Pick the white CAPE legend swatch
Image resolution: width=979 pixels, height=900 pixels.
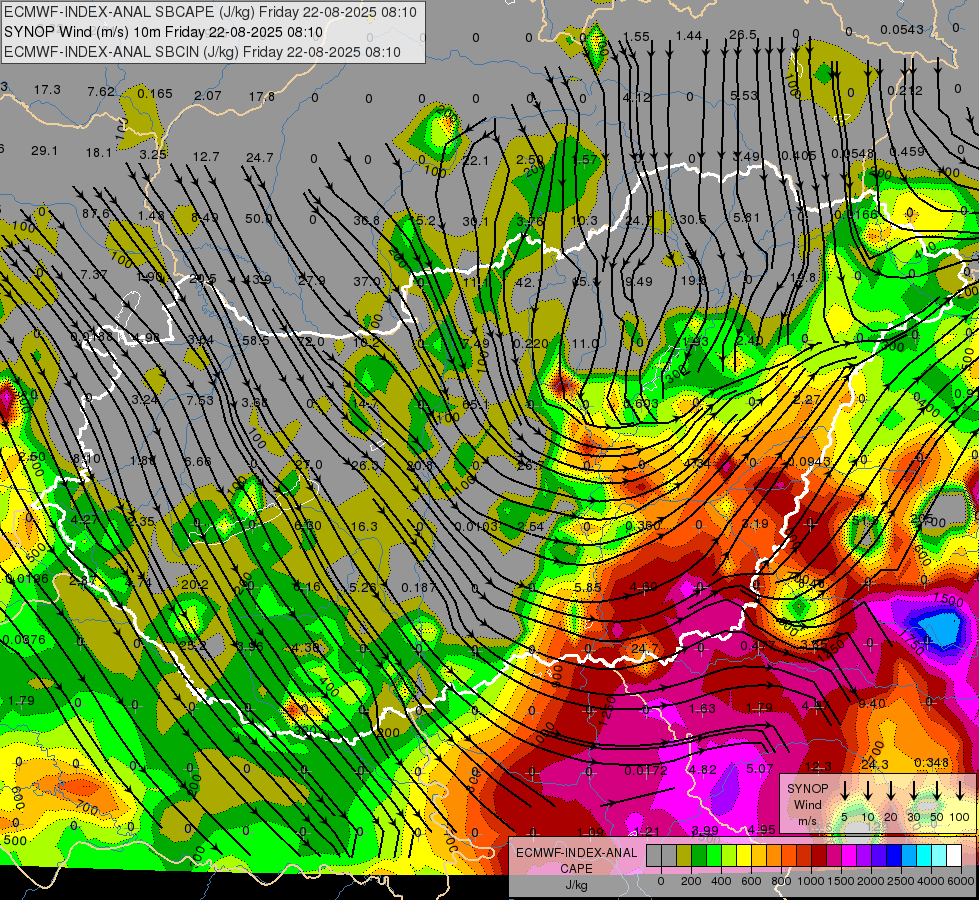pos(953,856)
